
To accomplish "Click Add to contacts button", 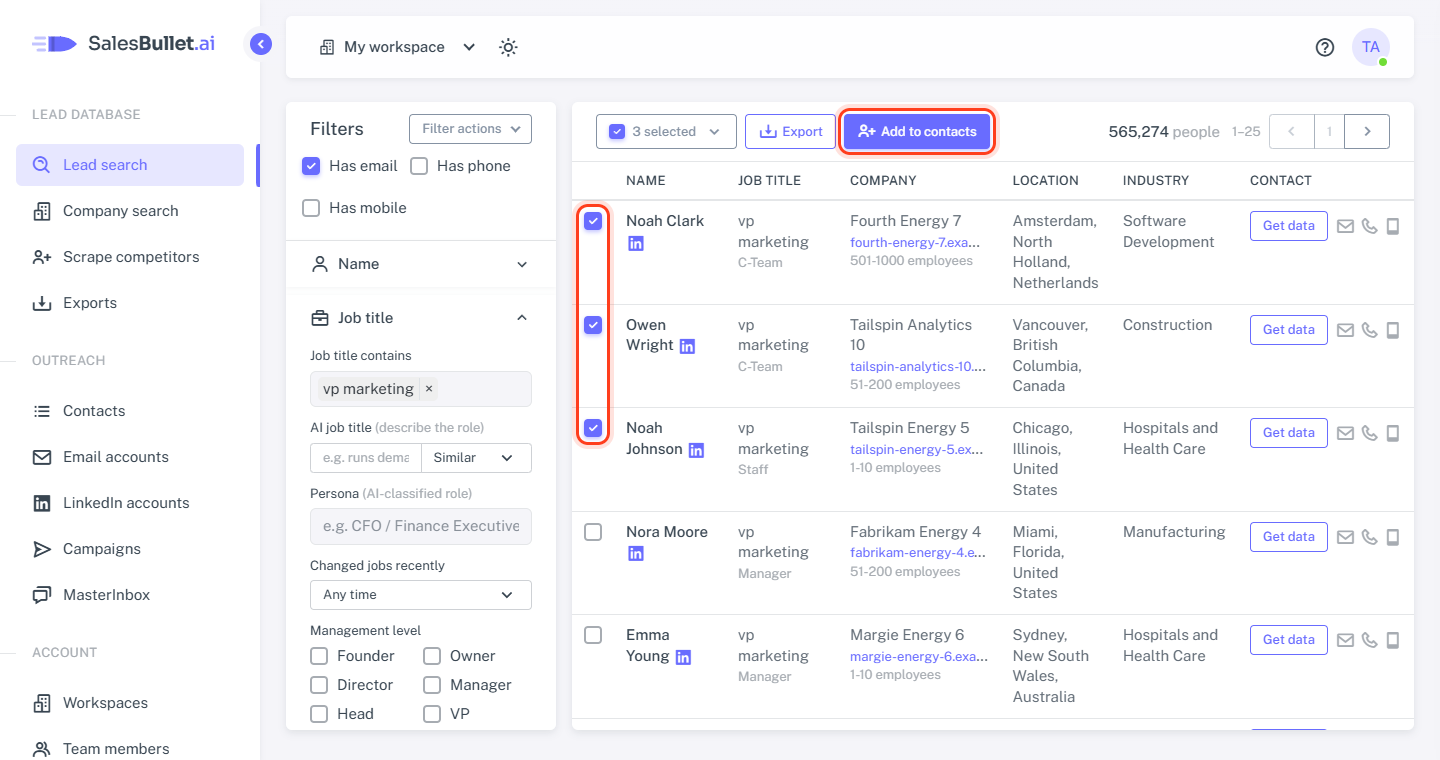I will click(x=917, y=131).
